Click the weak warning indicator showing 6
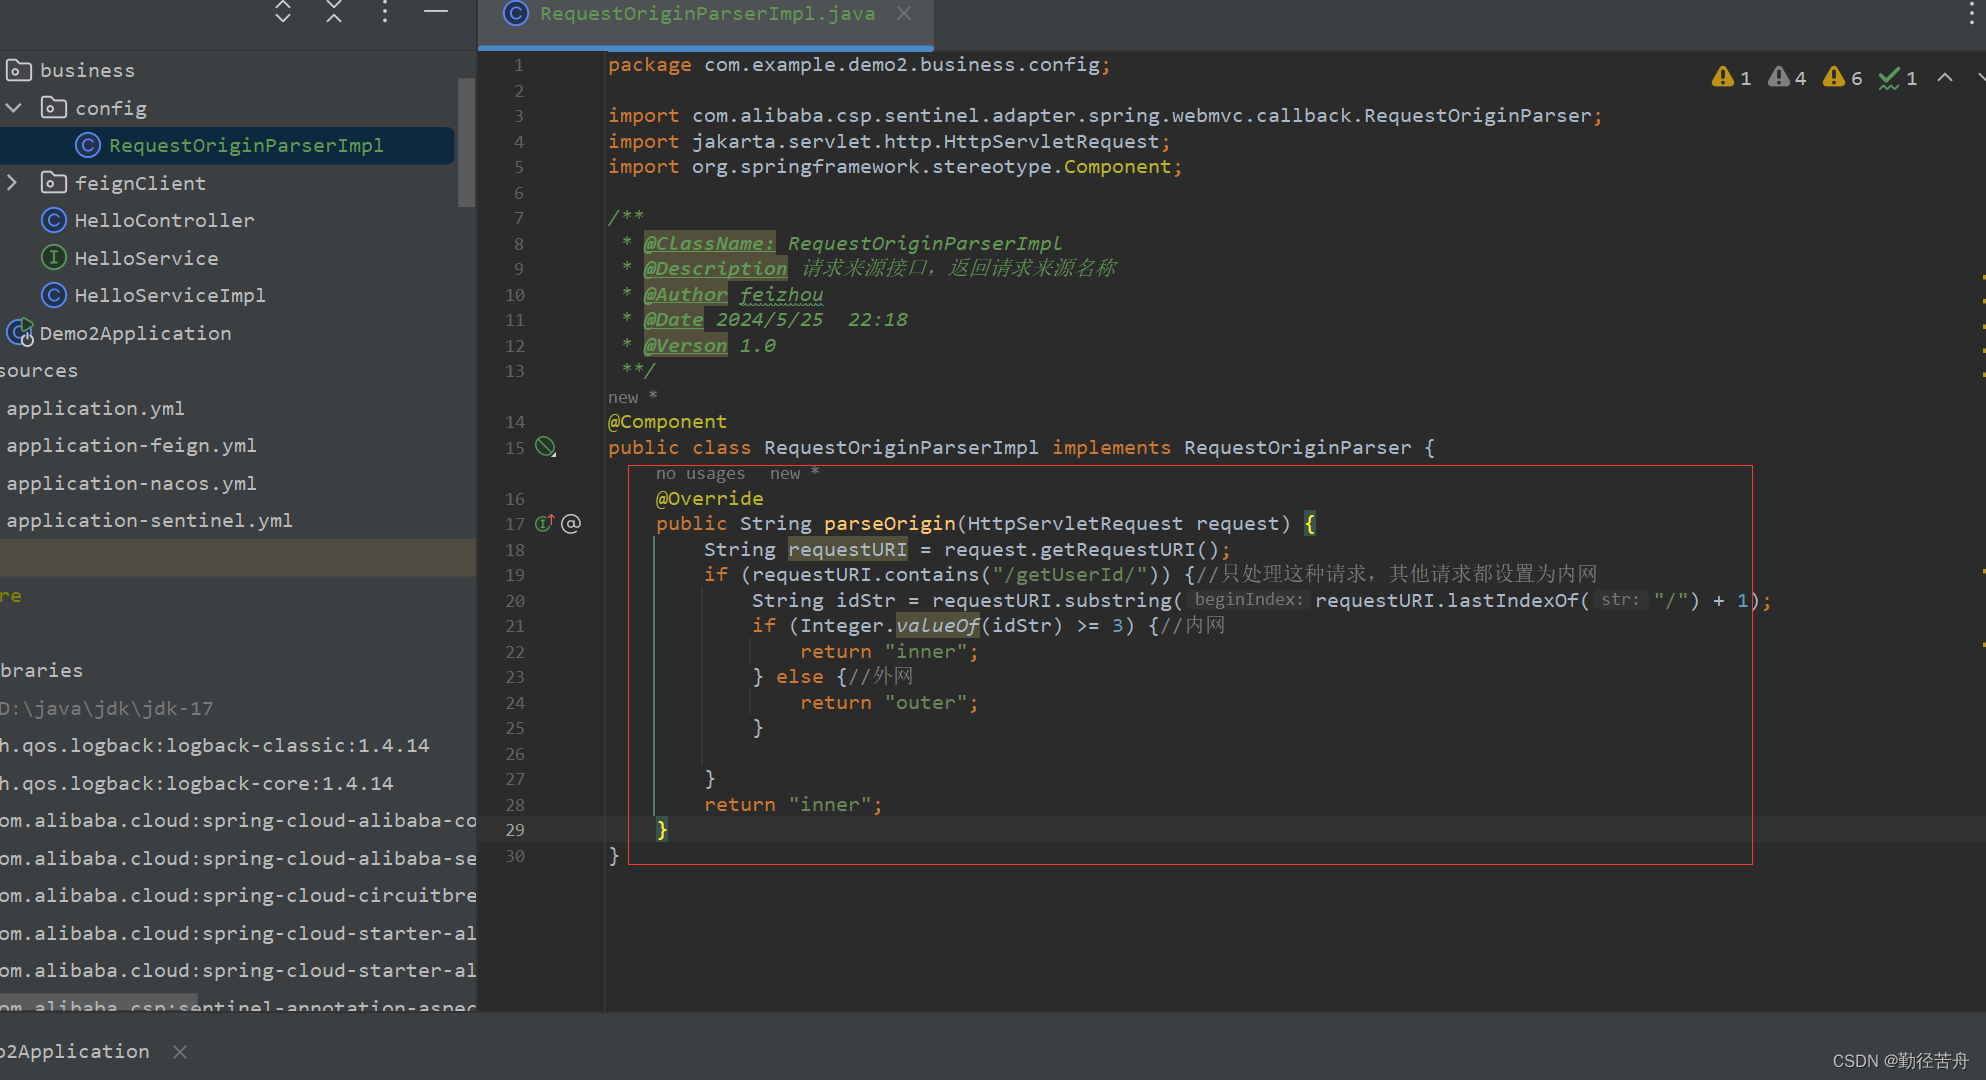 1842,78
